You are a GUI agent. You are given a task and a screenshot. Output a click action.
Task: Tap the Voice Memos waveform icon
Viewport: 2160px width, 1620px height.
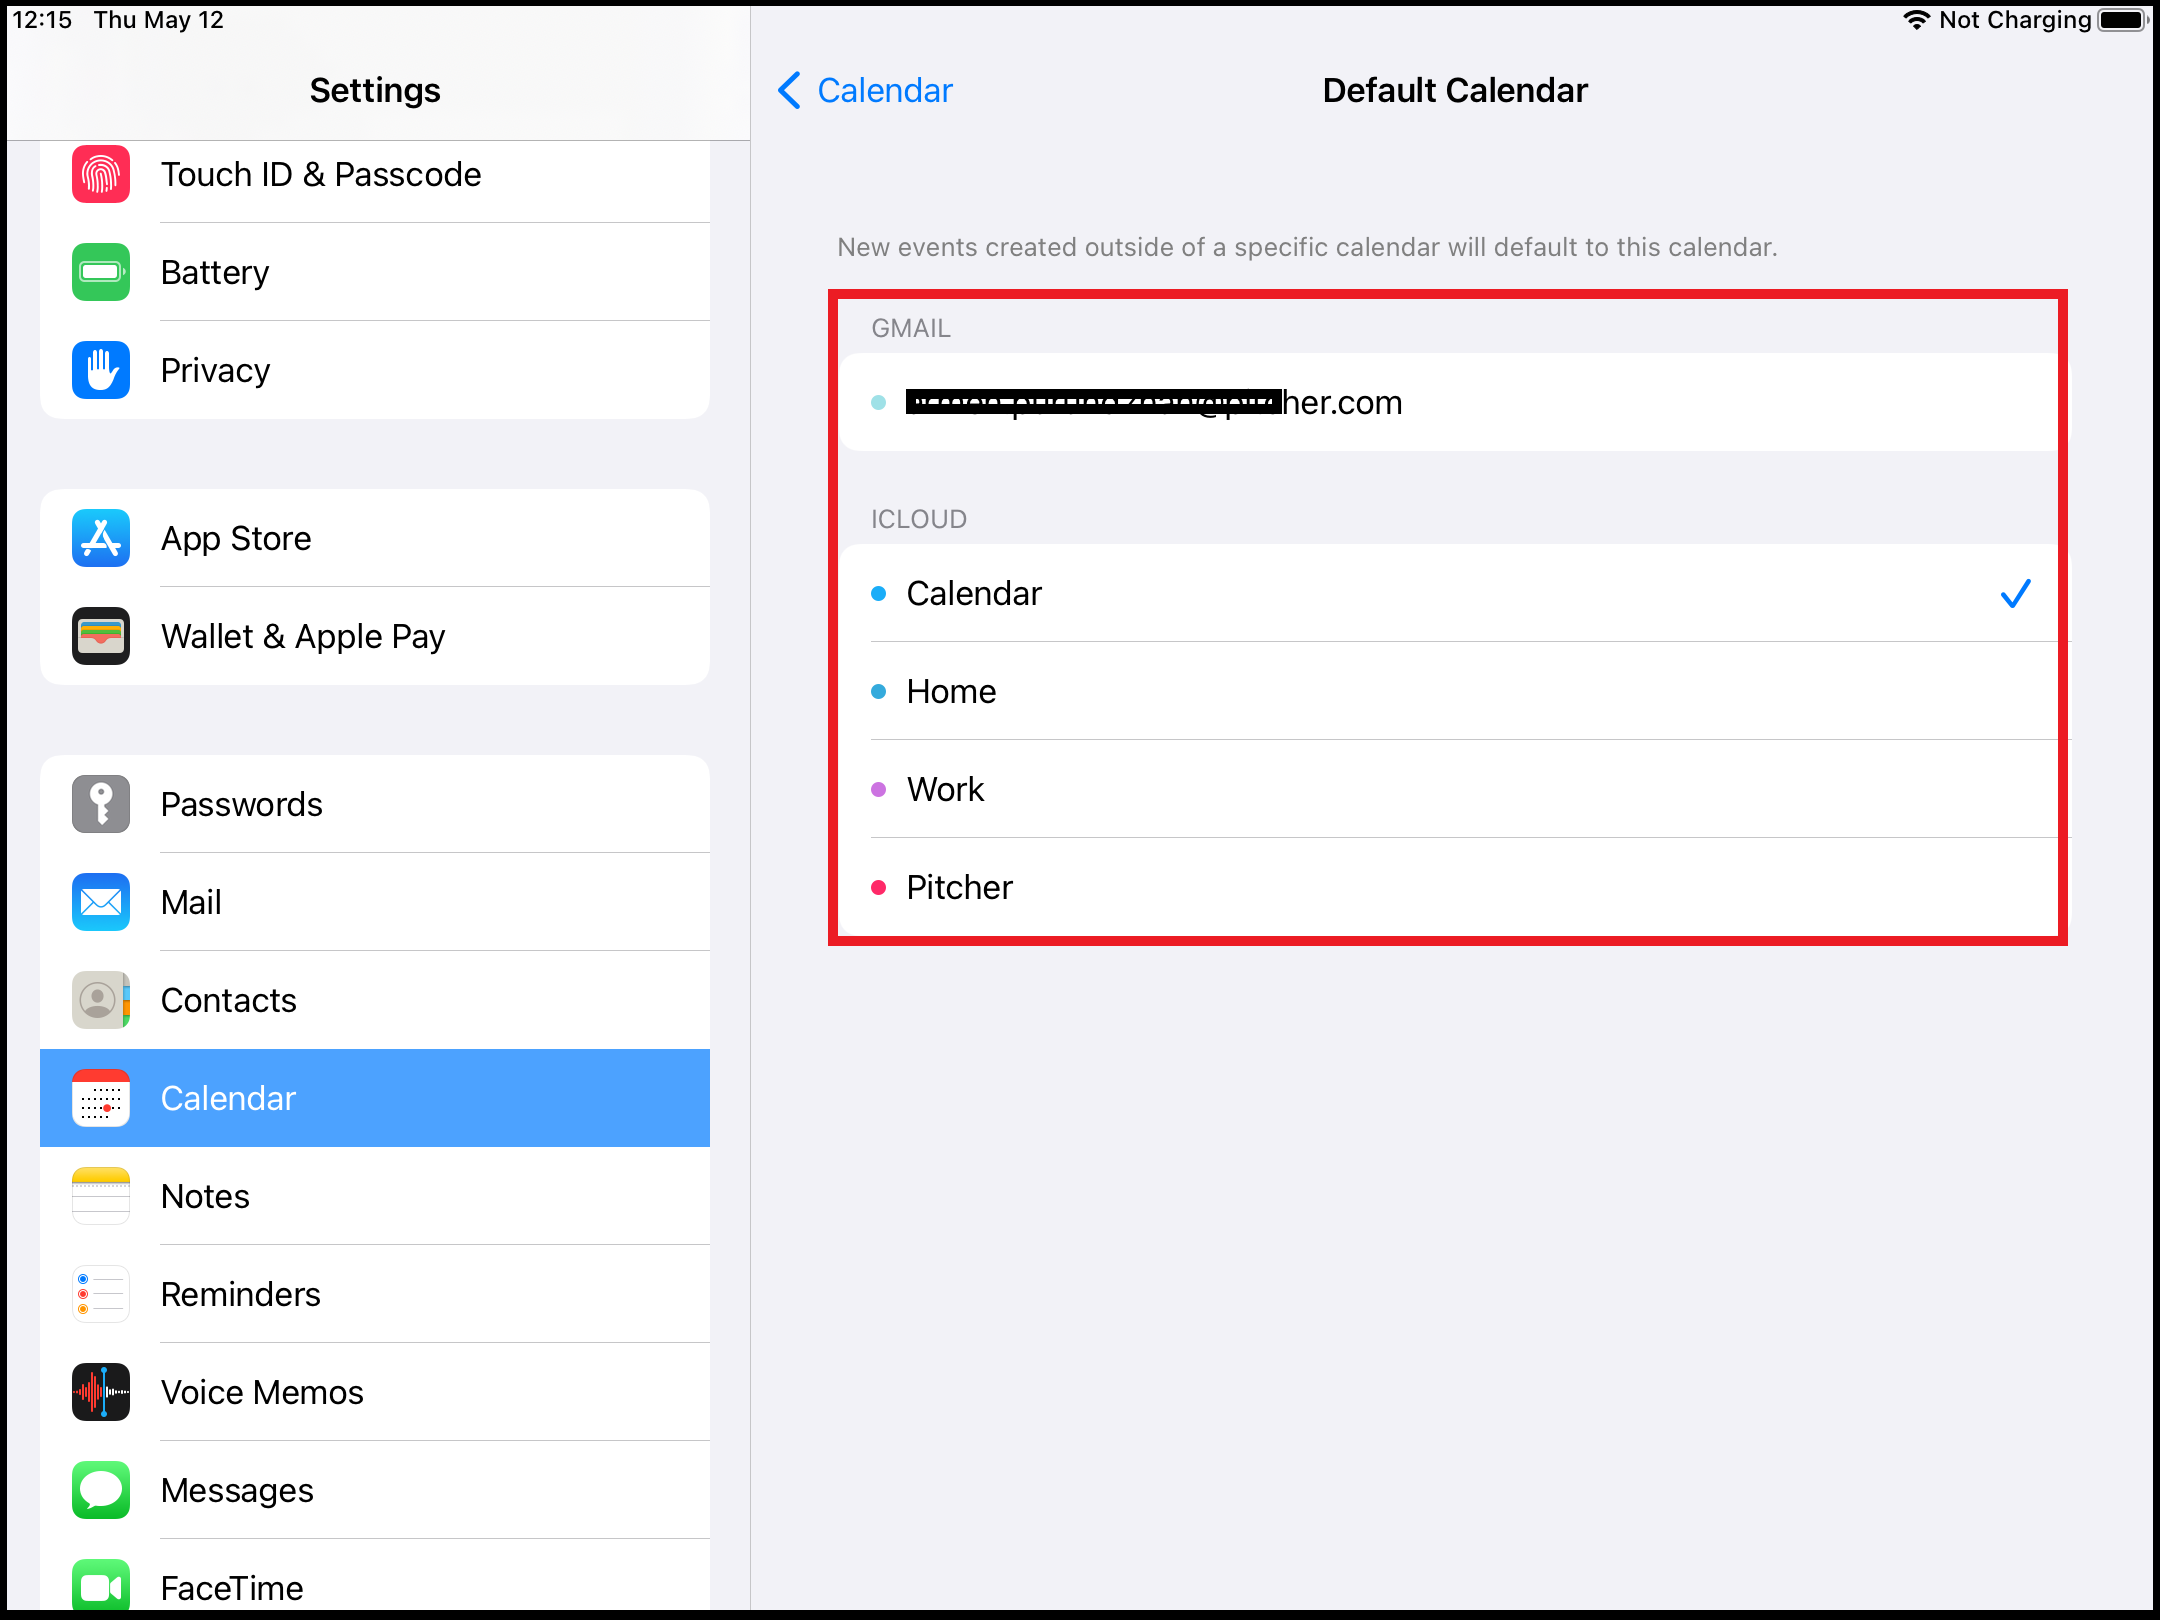click(x=101, y=1392)
